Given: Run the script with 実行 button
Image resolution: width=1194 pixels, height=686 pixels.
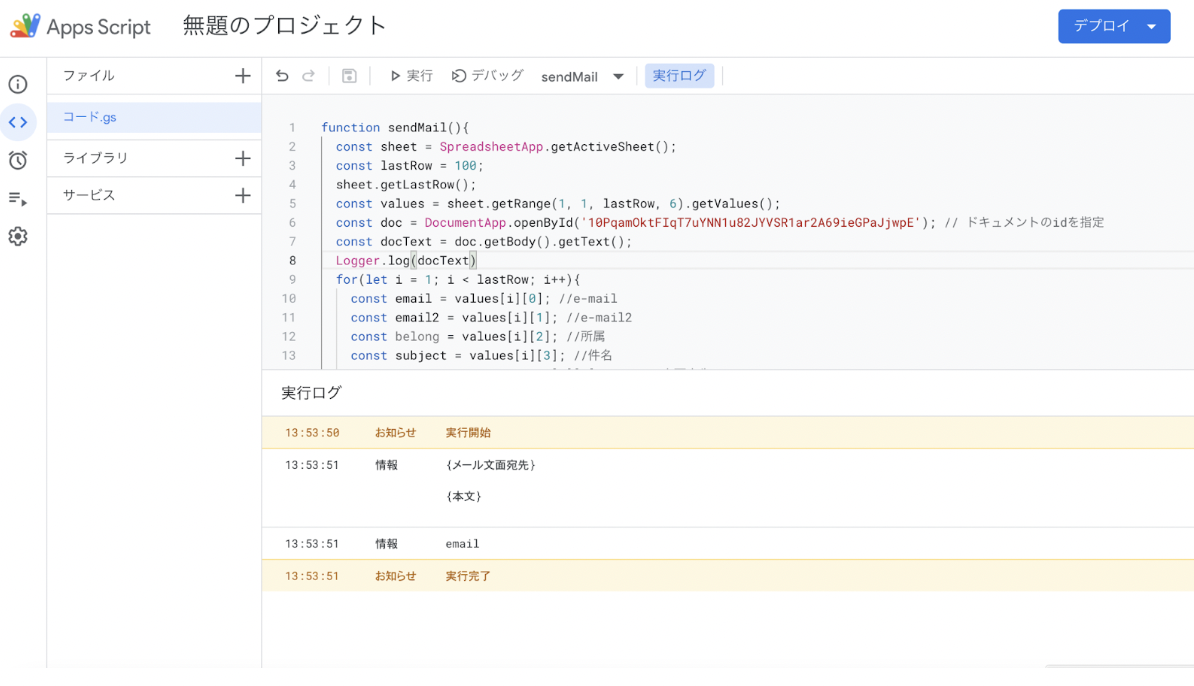Looking at the screenshot, I should pos(411,76).
